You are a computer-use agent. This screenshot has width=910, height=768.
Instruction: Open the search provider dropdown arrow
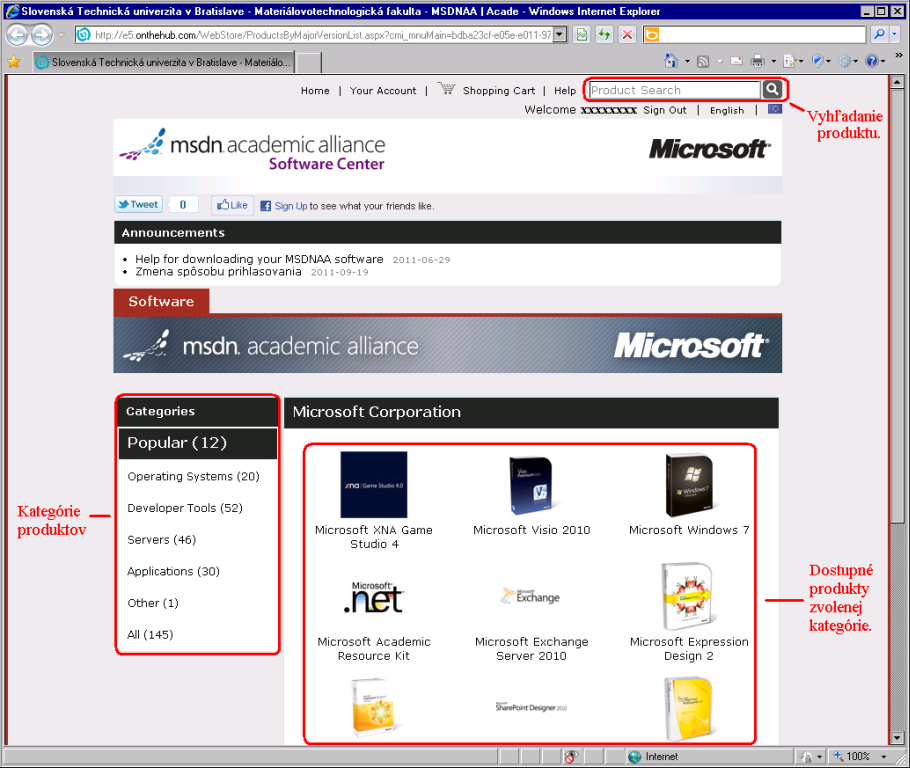coord(894,35)
